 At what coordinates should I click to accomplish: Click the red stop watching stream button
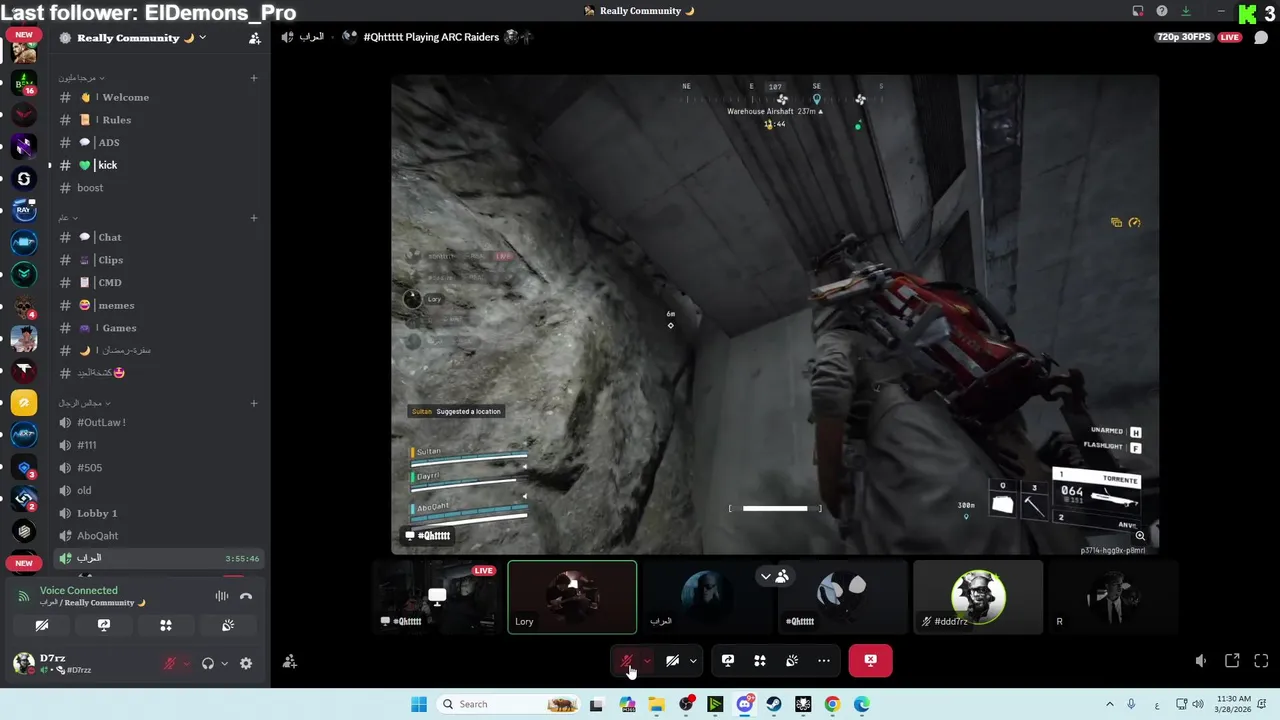(870, 661)
